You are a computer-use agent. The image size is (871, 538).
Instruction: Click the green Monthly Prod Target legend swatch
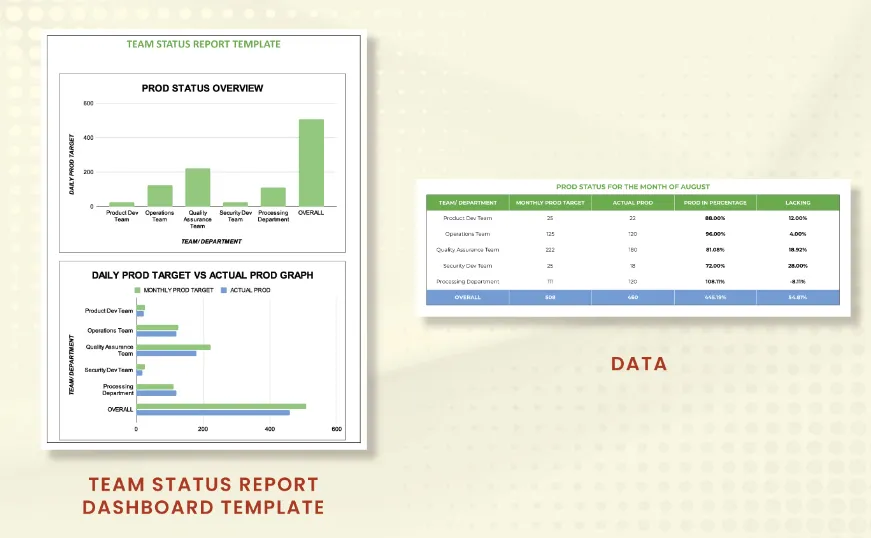click(137, 290)
